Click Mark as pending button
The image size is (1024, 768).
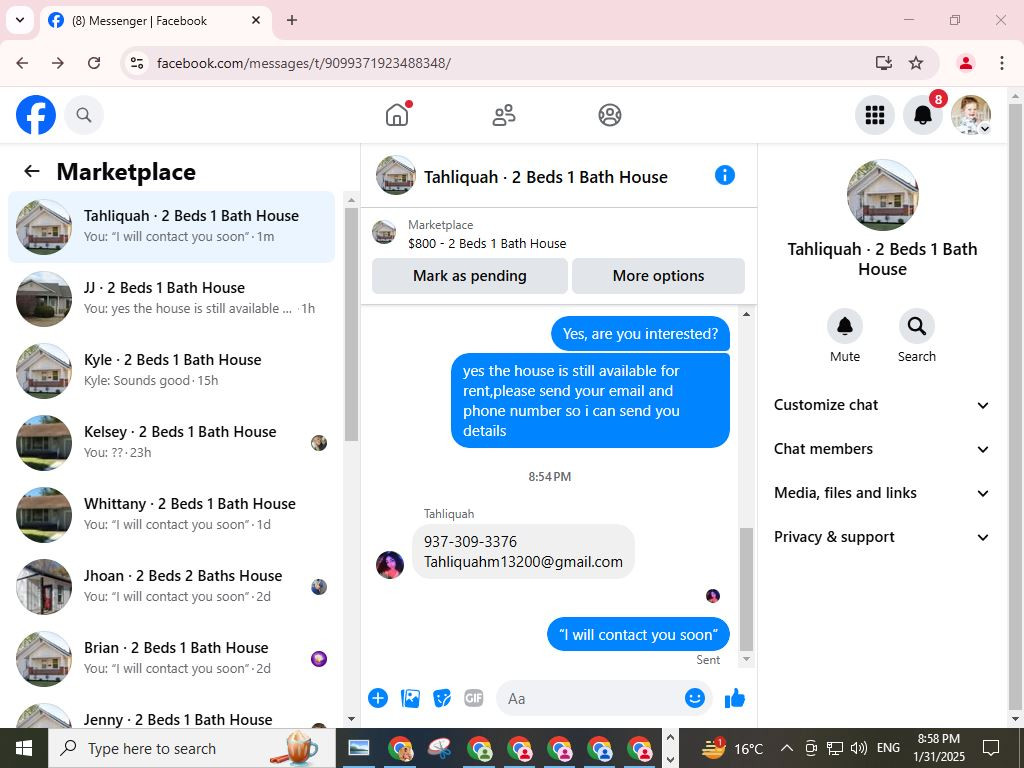pos(470,276)
